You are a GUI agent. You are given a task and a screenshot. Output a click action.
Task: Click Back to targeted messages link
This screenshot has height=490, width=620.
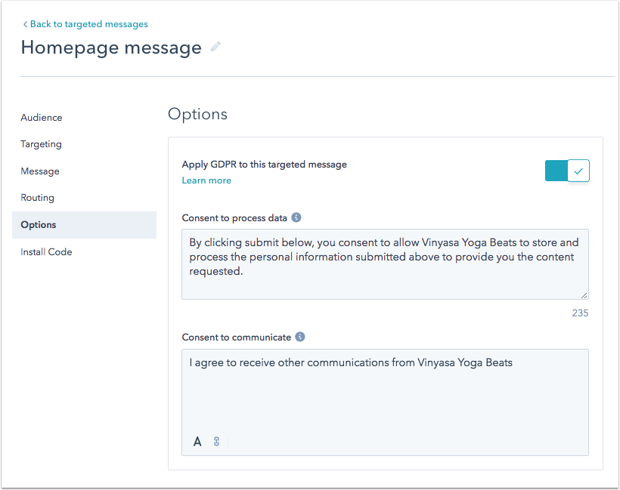[x=89, y=24]
